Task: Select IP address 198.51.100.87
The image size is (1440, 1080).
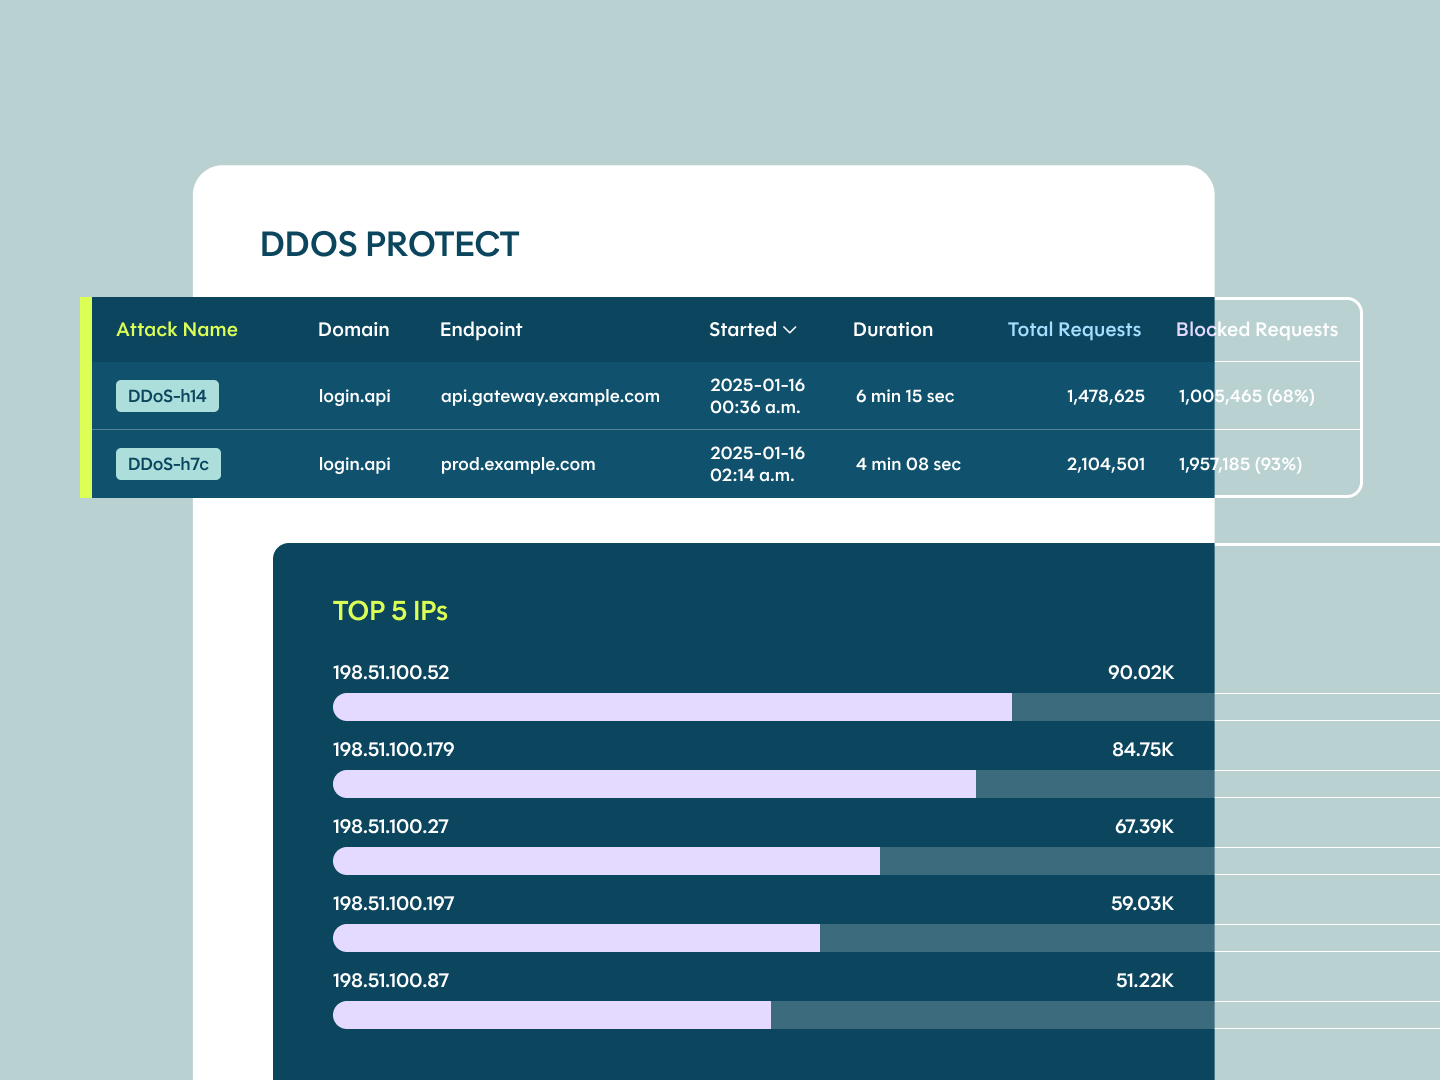Action: click(391, 981)
